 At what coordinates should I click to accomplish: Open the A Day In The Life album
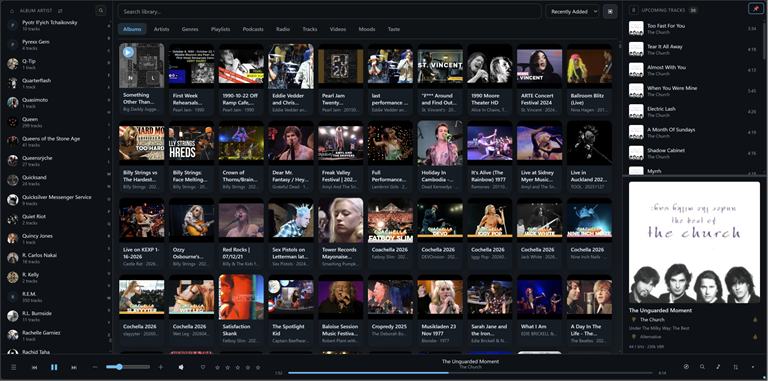point(589,310)
